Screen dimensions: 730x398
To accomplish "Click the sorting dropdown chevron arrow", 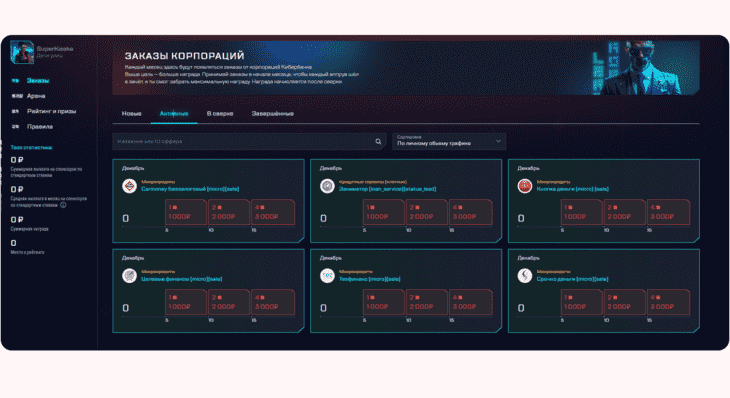I will [x=498, y=141].
